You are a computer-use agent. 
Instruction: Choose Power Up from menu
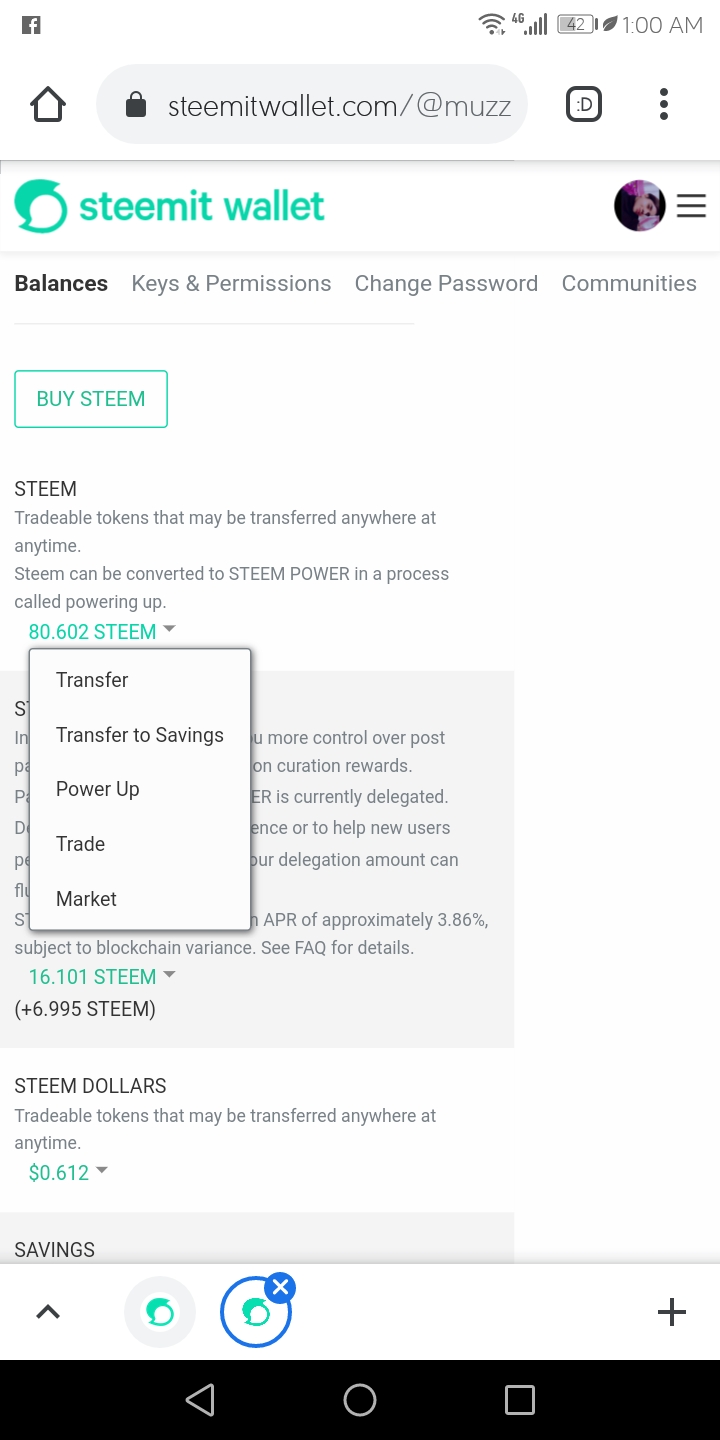coord(98,789)
